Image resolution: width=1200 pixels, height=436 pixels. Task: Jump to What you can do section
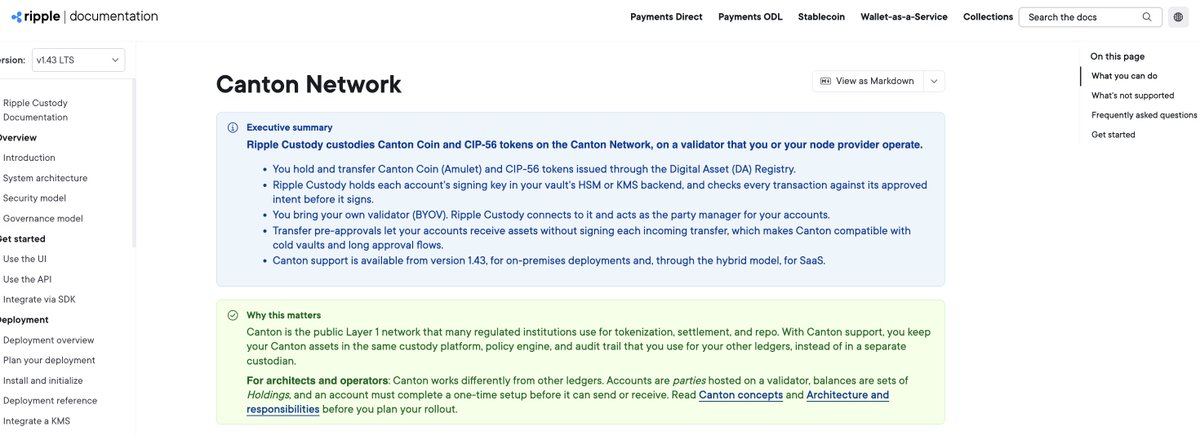point(1124,76)
